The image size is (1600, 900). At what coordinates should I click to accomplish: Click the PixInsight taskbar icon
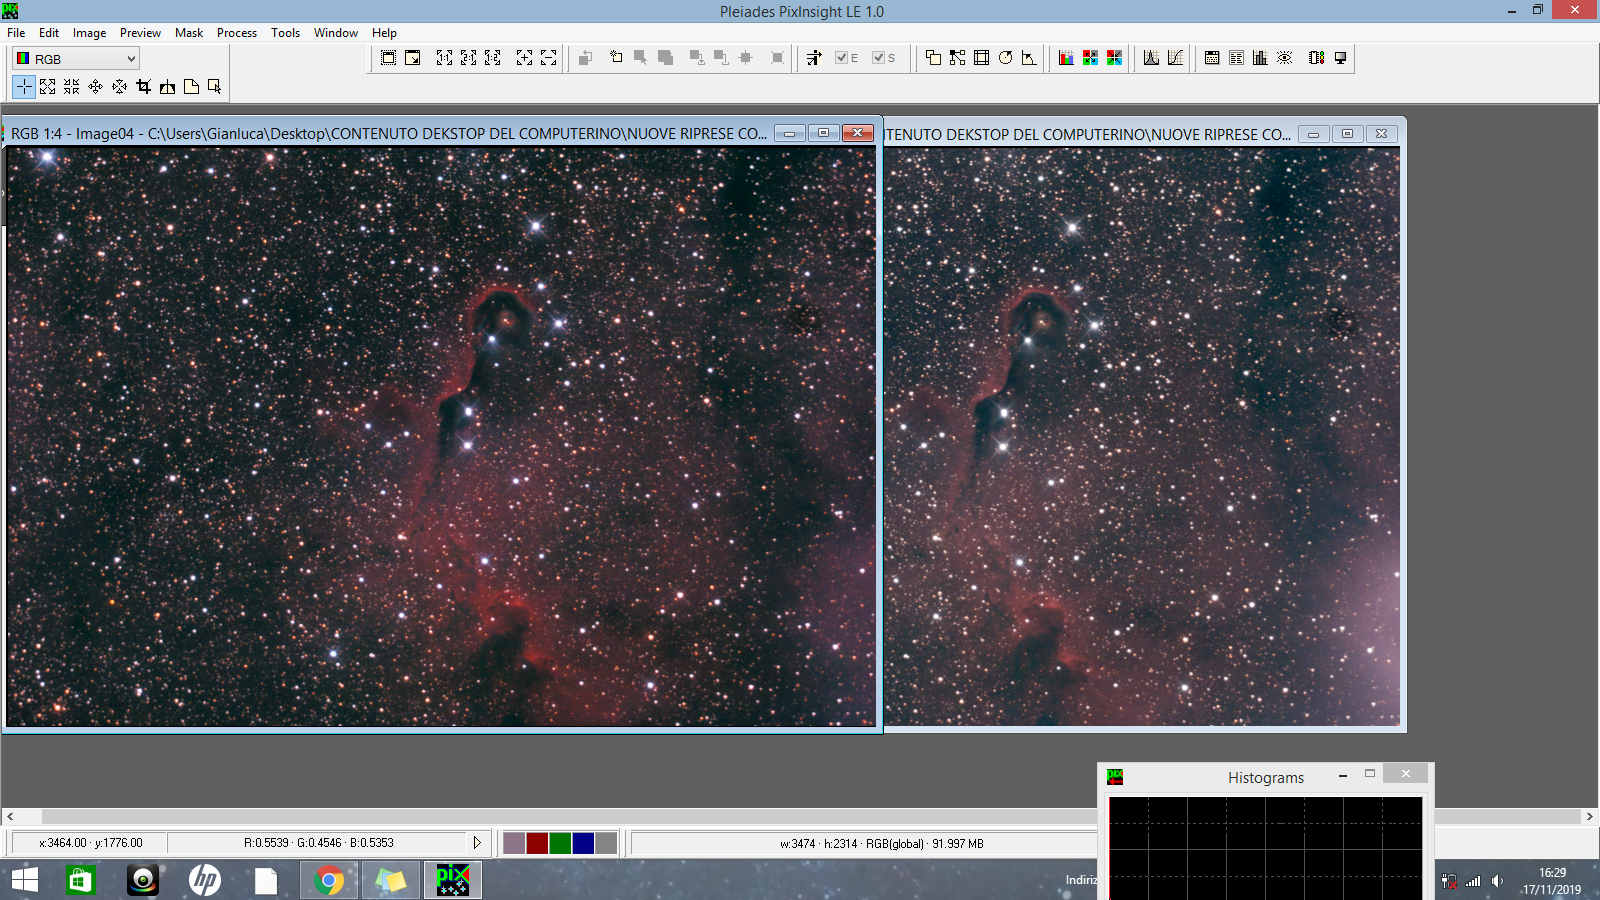453,880
